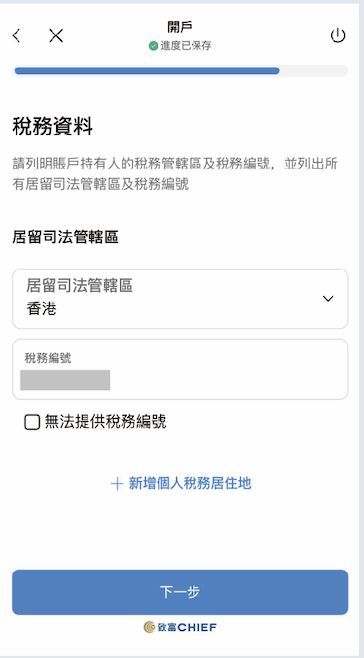Image resolution: width=364 pixels, height=658 pixels.
Task: Tap the power logout icon
Action: (x=338, y=36)
